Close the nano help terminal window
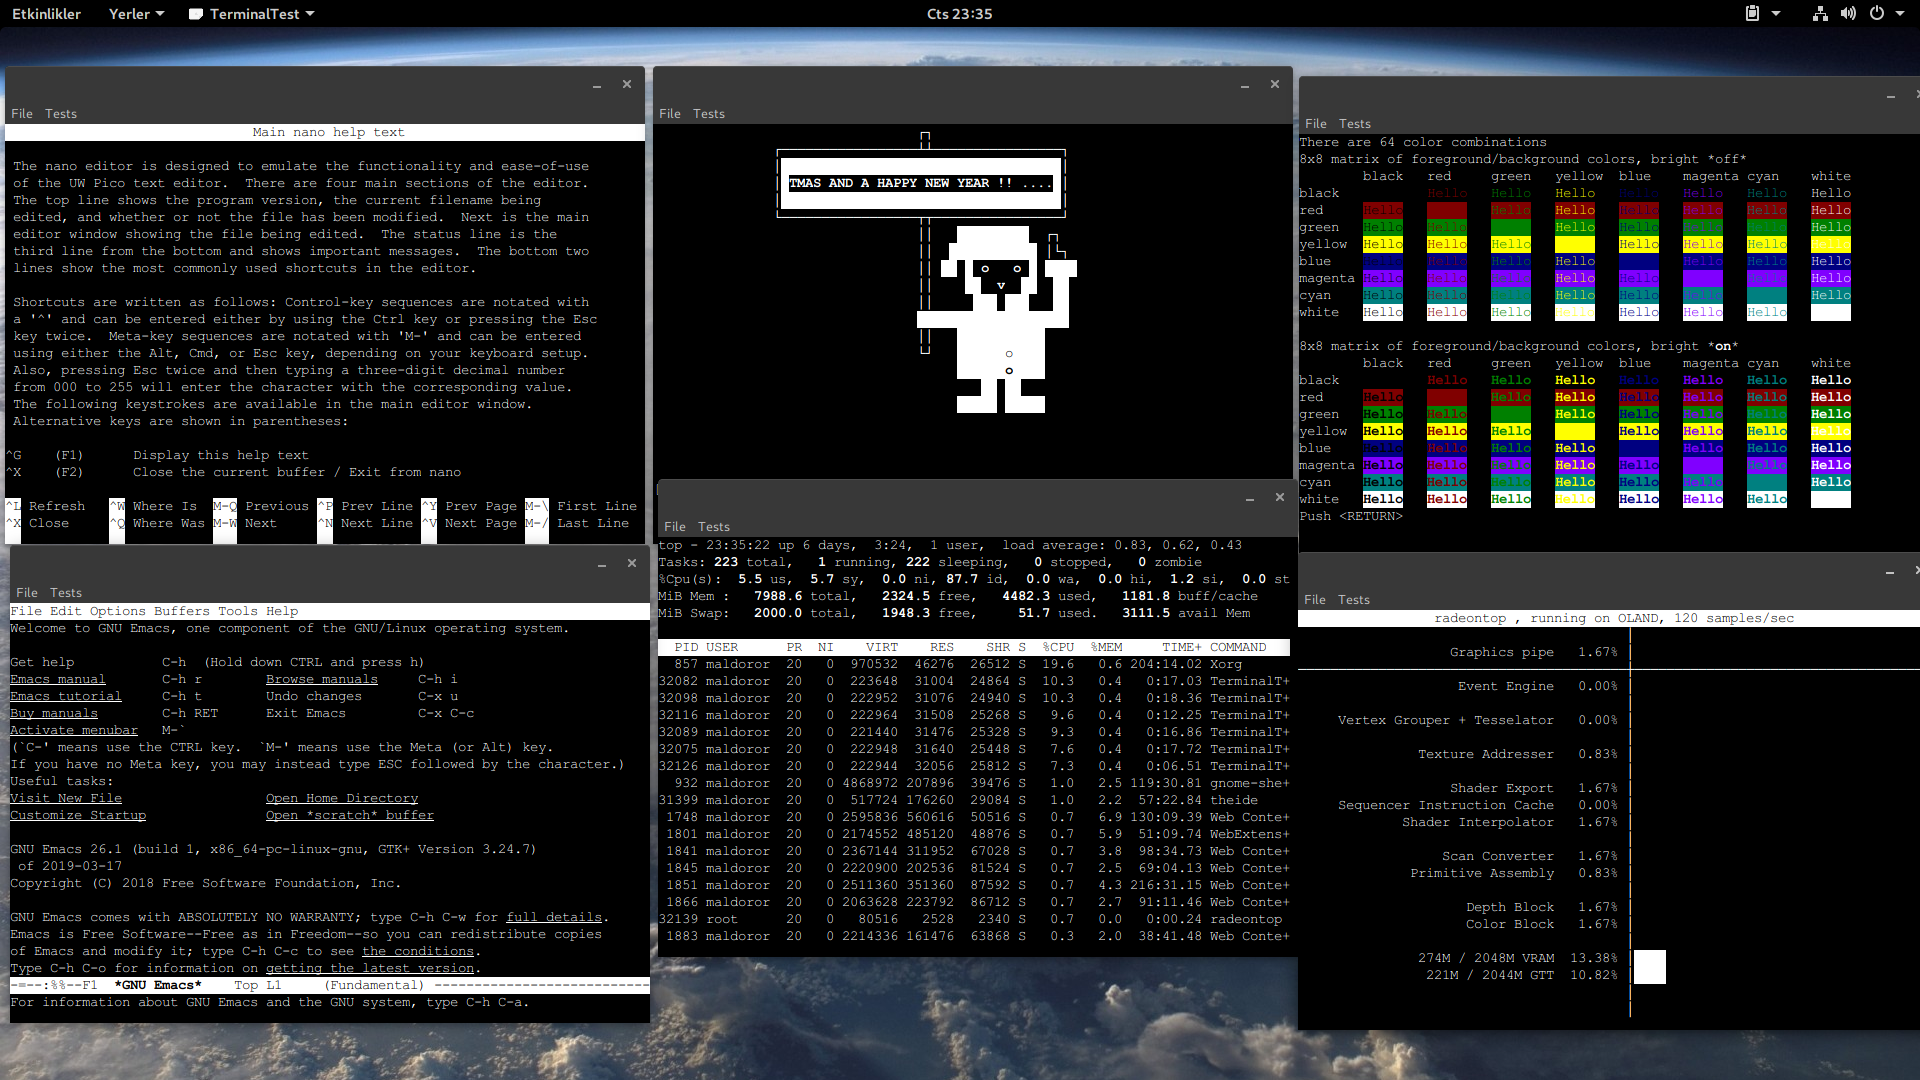This screenshot has width=1920, height=1080. tap(627, 84)
